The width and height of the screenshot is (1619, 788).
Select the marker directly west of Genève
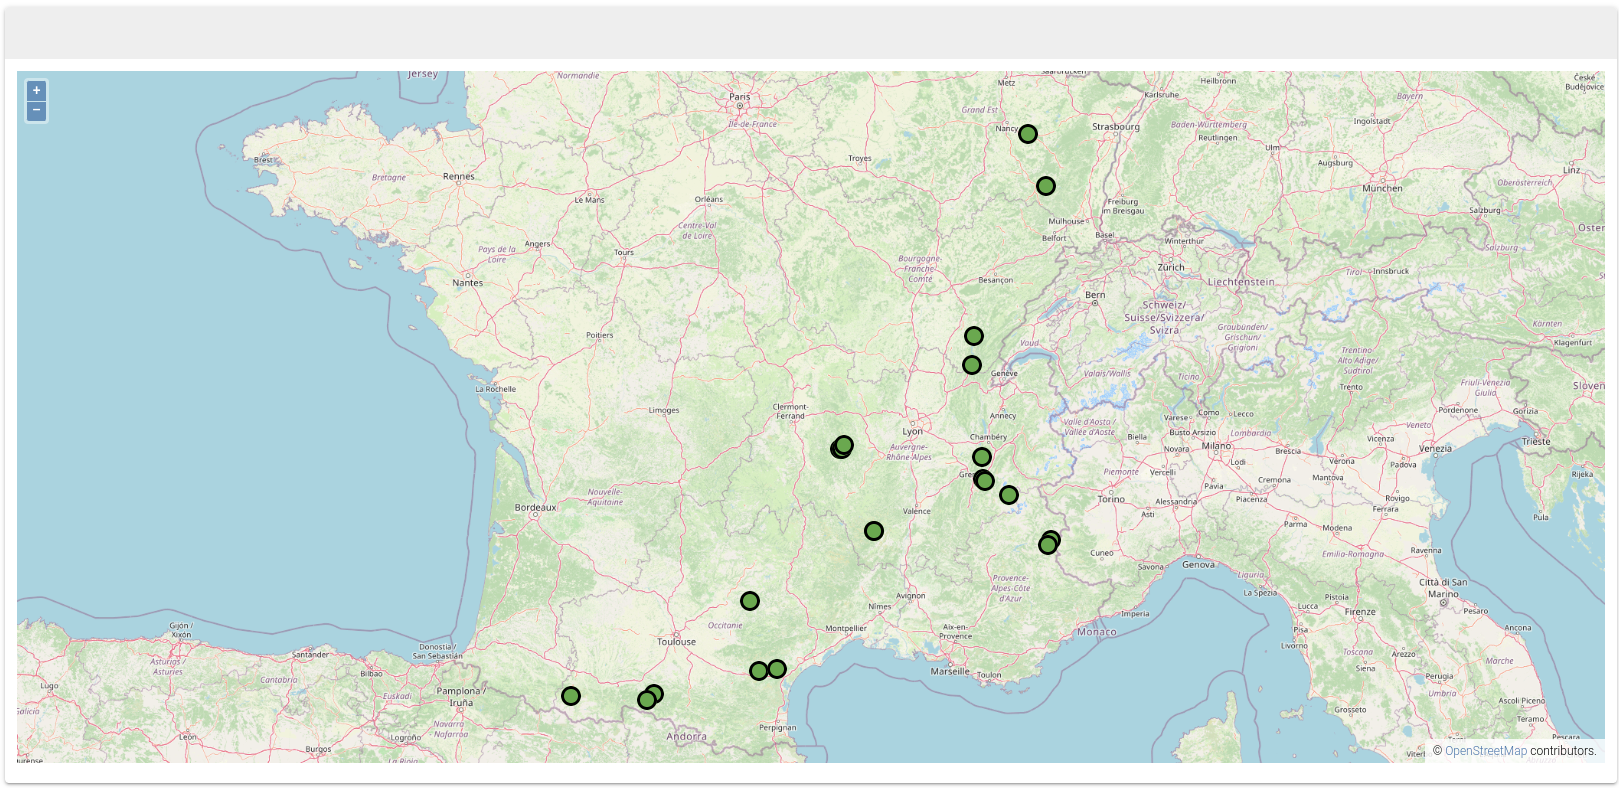tap(972, 365)
